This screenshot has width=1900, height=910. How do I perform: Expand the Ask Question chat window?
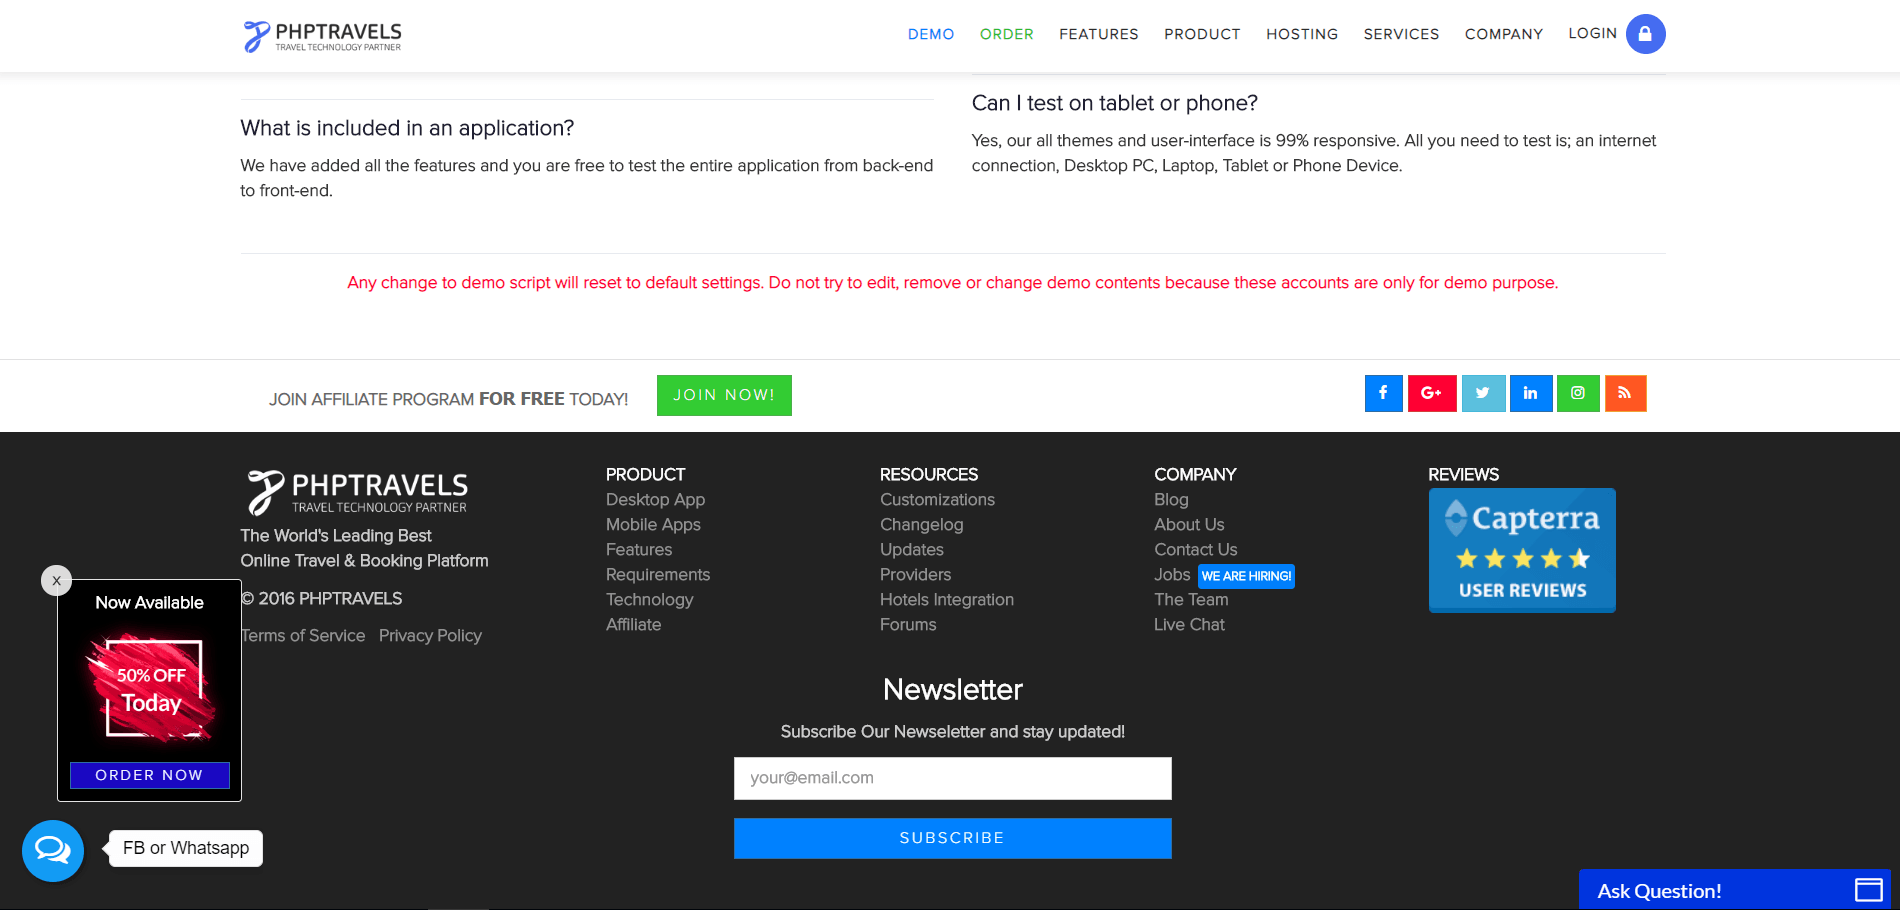click(1868, 890)
